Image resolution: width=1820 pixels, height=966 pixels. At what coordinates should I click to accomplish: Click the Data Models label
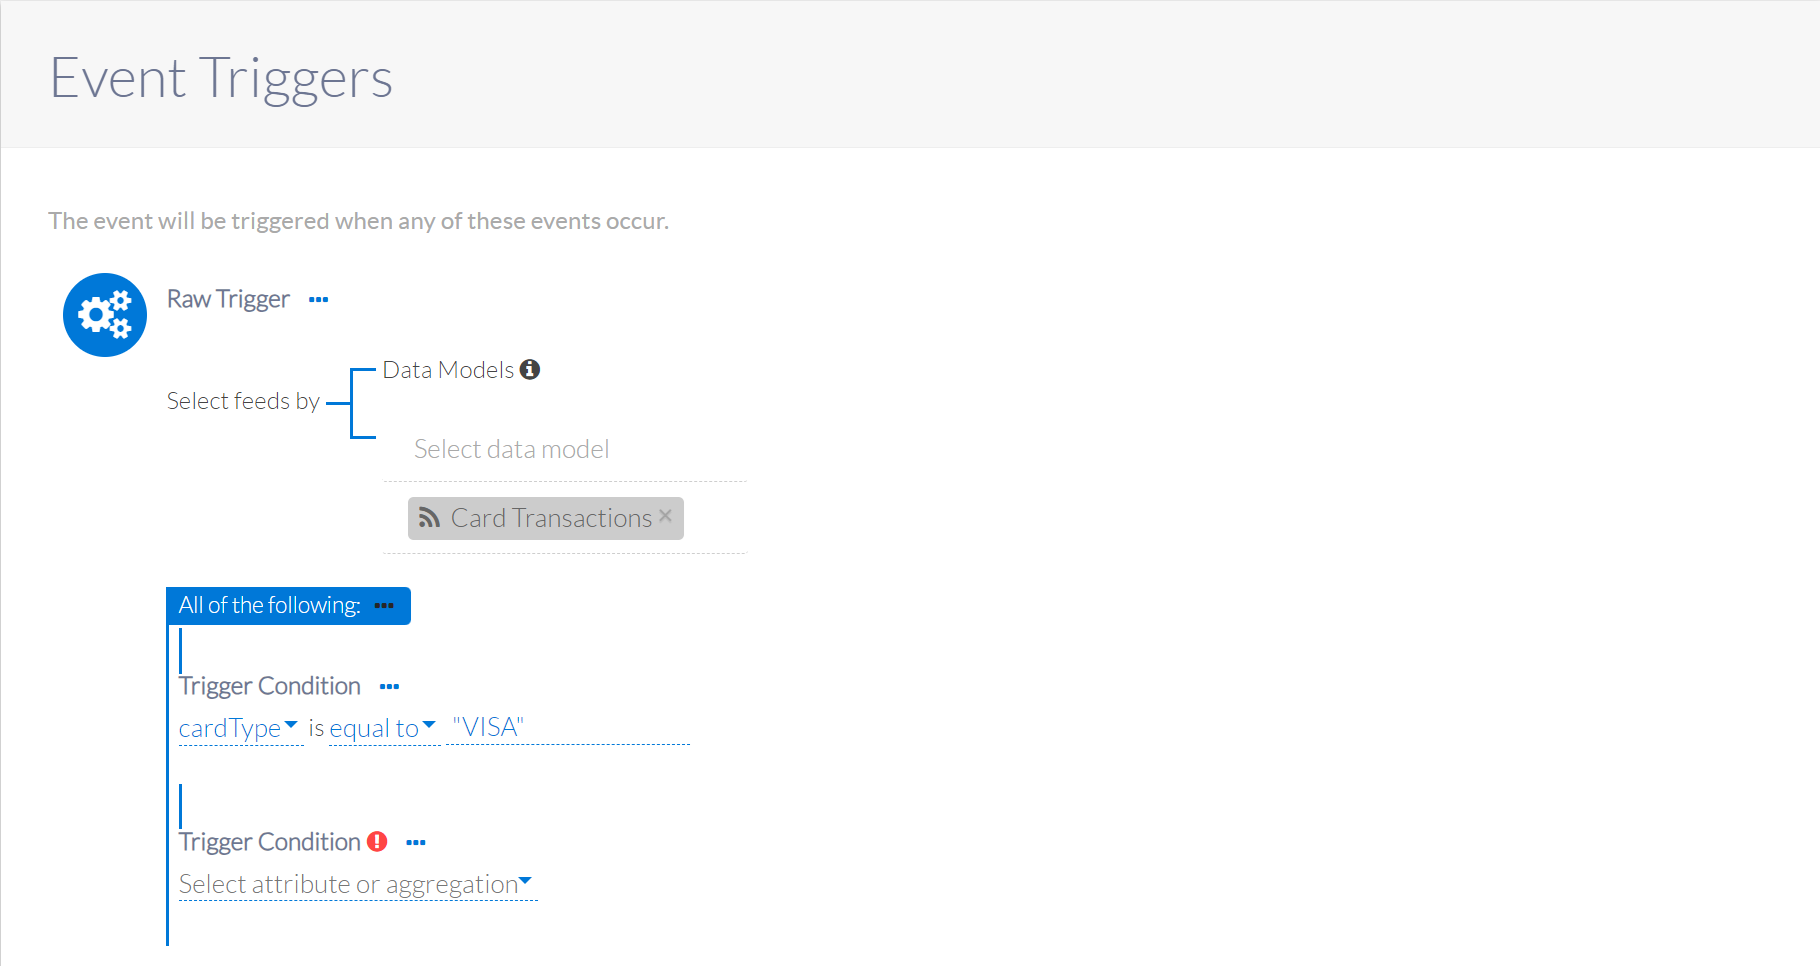(x=448, y=370)
